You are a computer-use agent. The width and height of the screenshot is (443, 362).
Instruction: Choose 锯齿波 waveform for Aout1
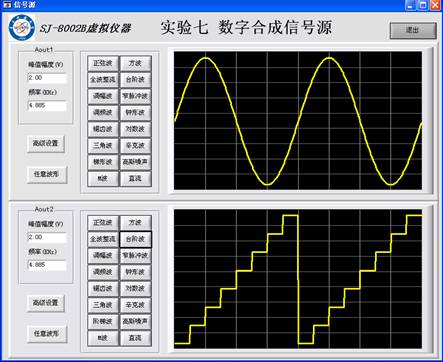point(103,129)
